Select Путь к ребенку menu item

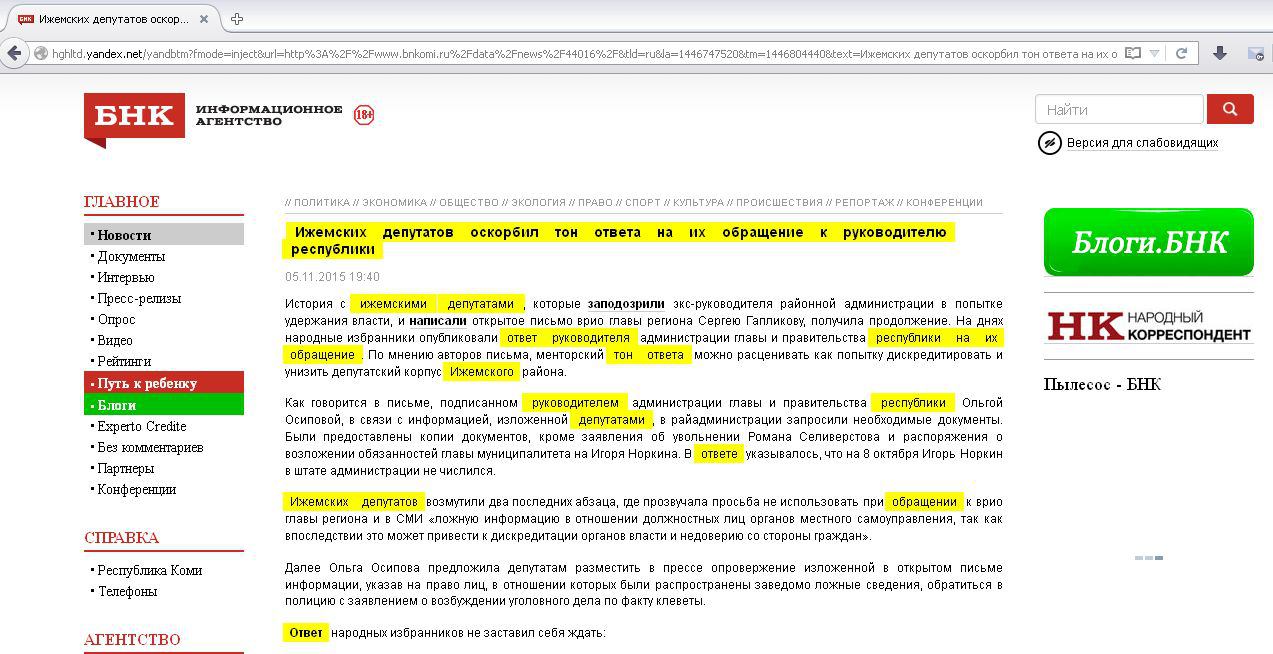tap(147, 383)
